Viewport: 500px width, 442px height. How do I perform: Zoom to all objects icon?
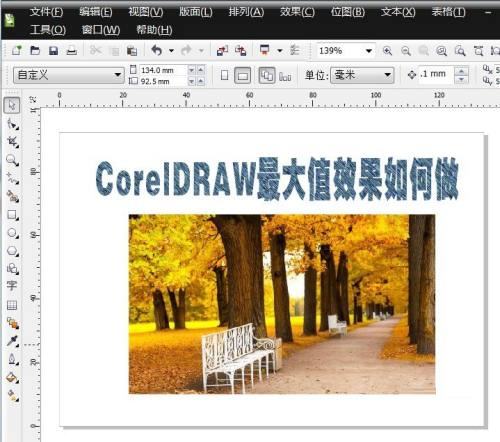click(442, 51)
